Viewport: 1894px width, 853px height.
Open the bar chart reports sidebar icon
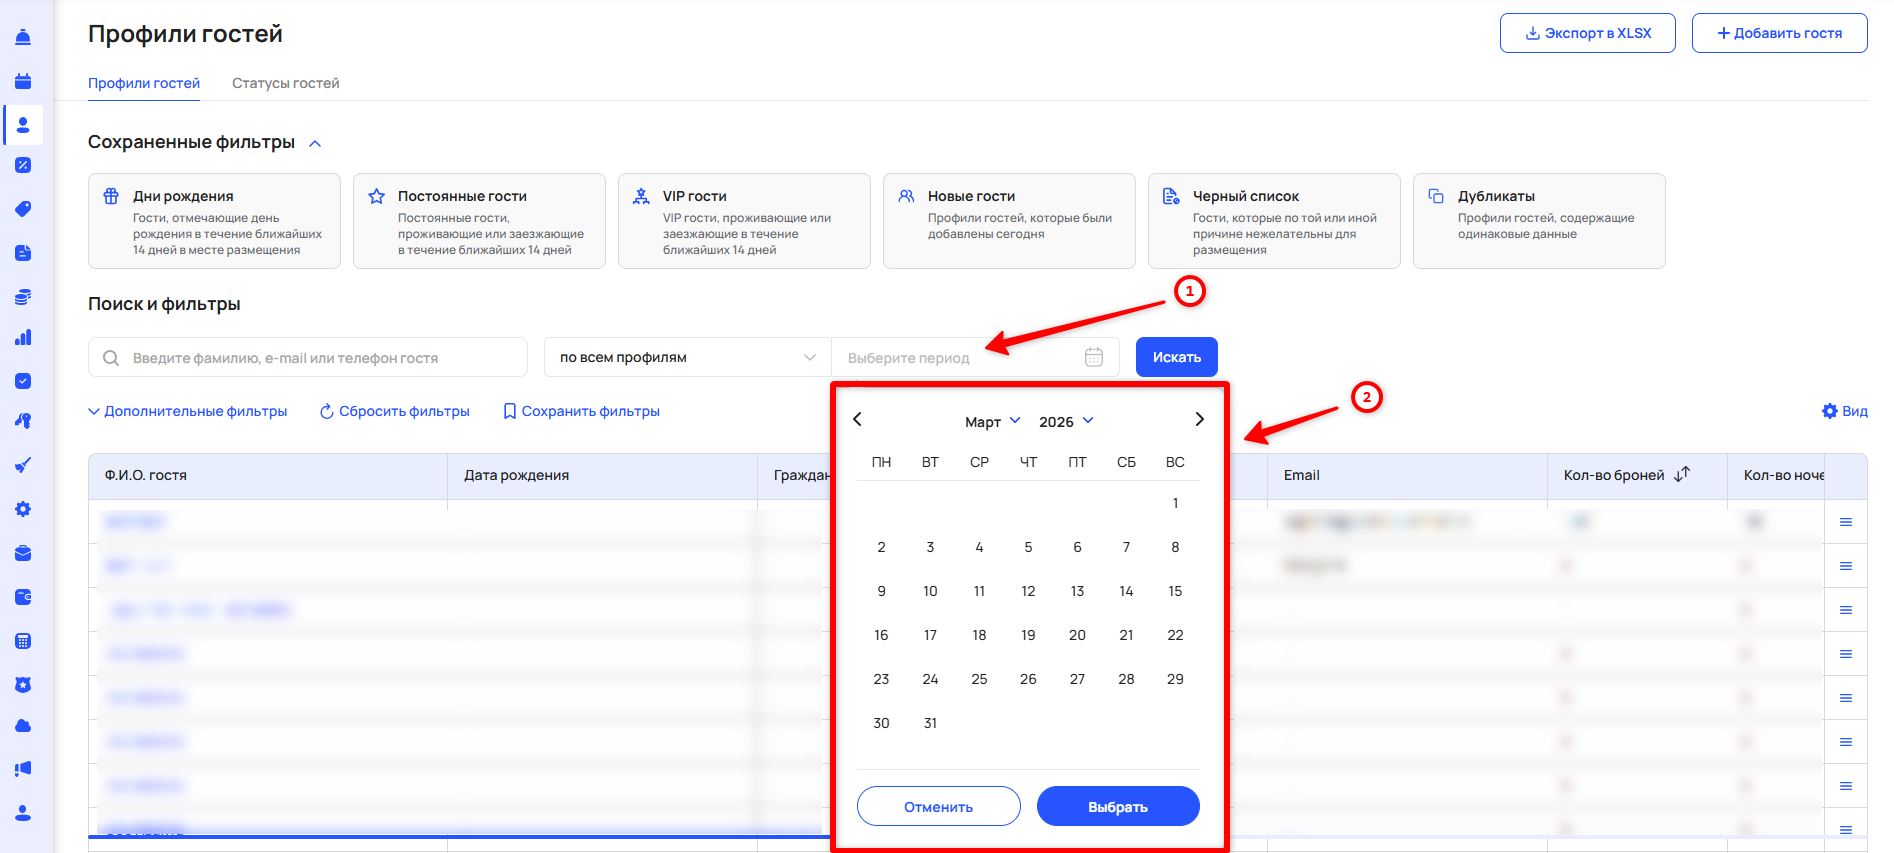tap(23, 337)
